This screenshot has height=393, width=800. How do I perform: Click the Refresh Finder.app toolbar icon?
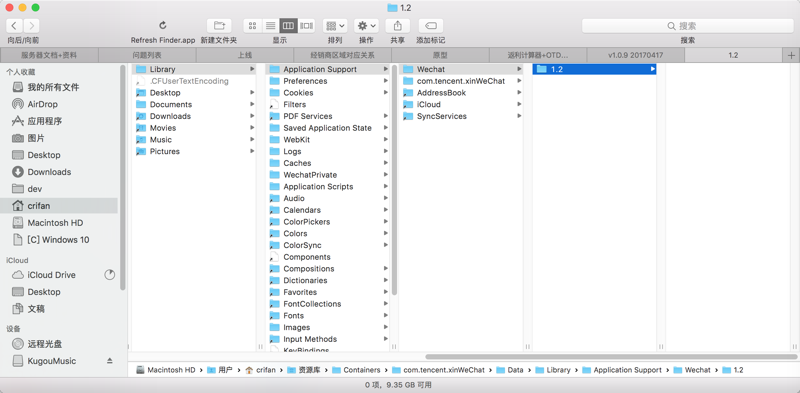pos(163,25)
